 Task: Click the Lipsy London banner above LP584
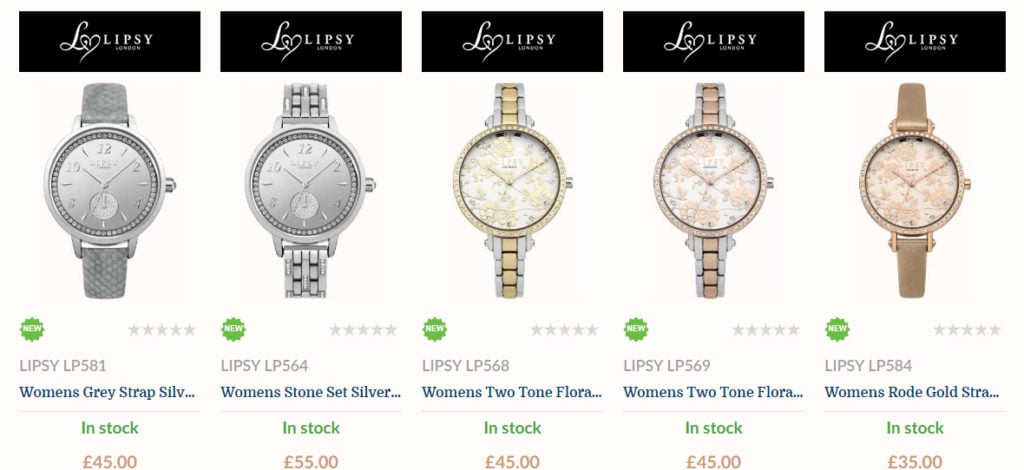coord(915,41)
